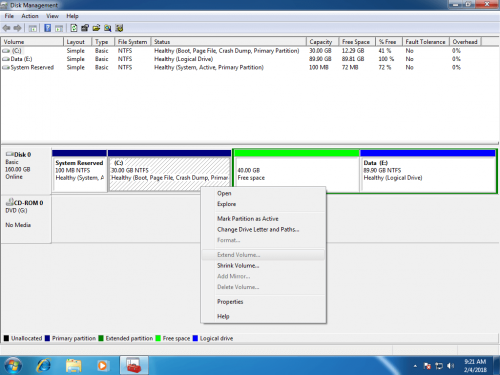This screenshot has height=375, width=500.
Task: Show hidden tray icons arrow
Action: pyautogui.click(x=415, y=366)
